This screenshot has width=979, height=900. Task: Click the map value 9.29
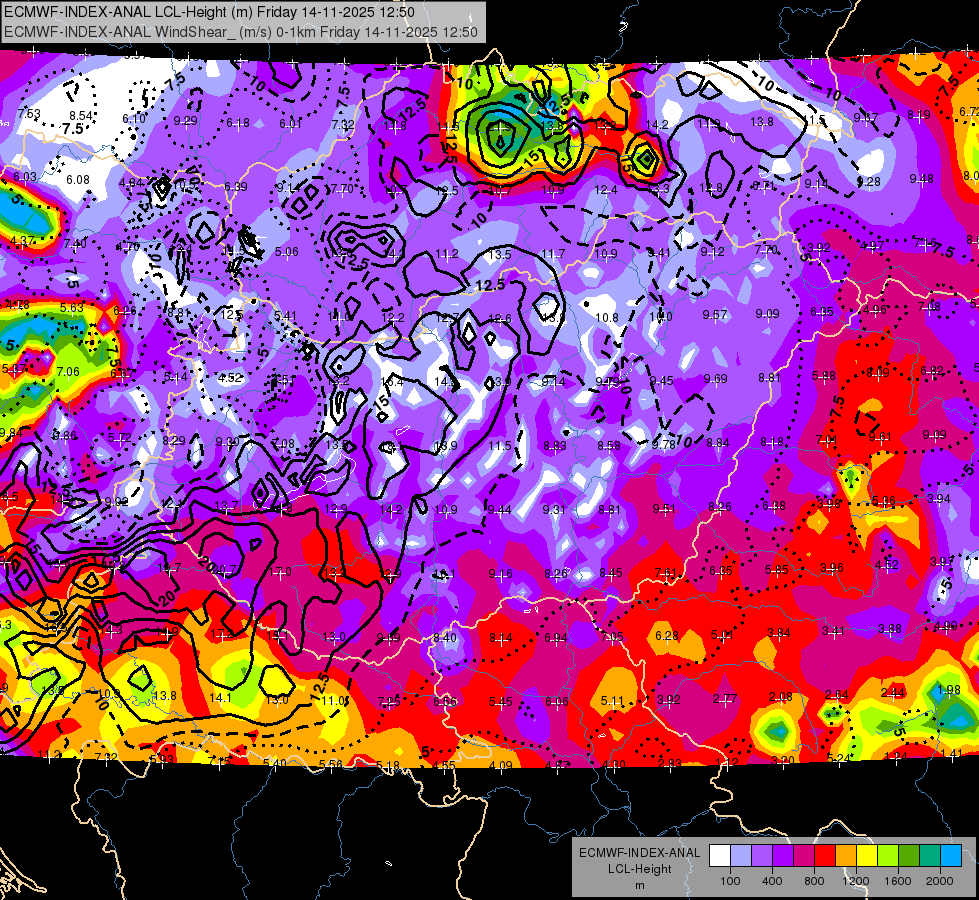(x=185, y=121)
